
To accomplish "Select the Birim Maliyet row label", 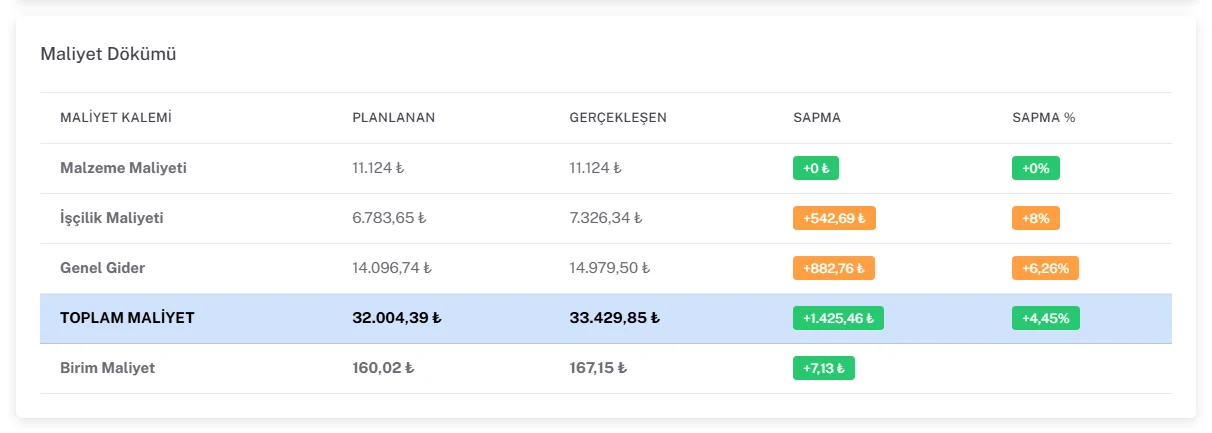I will pos(107,368).
